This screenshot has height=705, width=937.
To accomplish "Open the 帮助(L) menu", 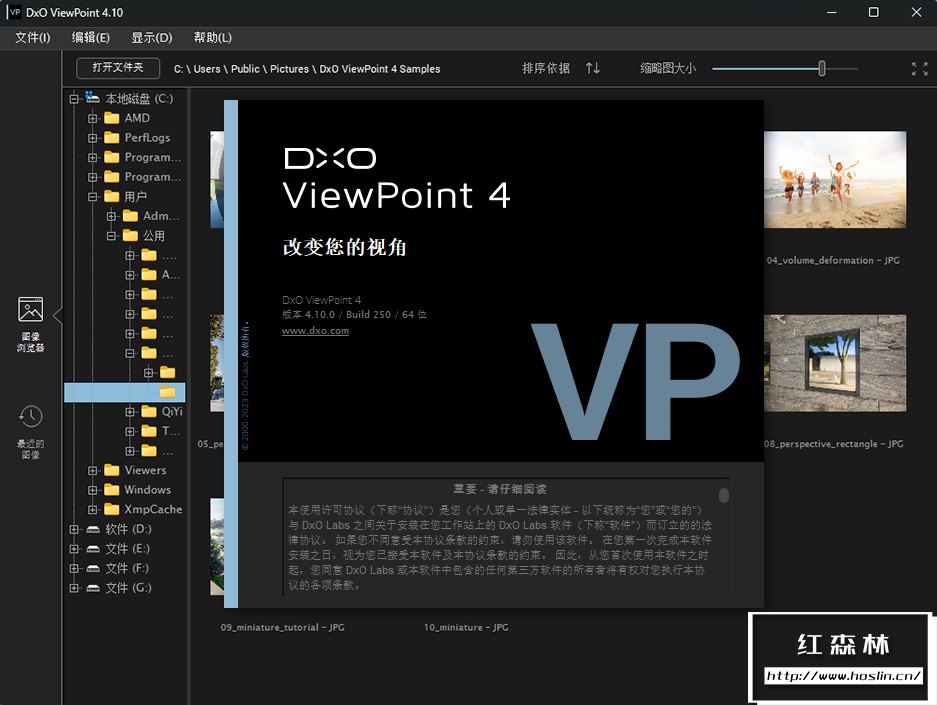I will click(212, 38).
